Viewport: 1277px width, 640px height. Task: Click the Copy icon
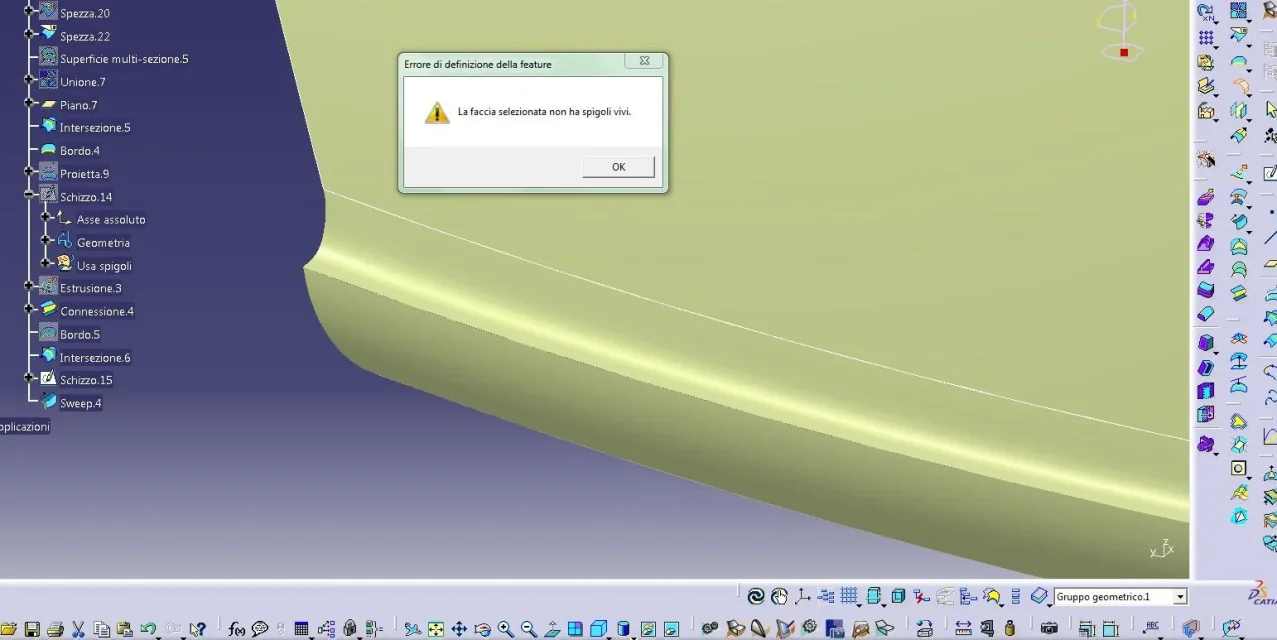tap(101, 629)
